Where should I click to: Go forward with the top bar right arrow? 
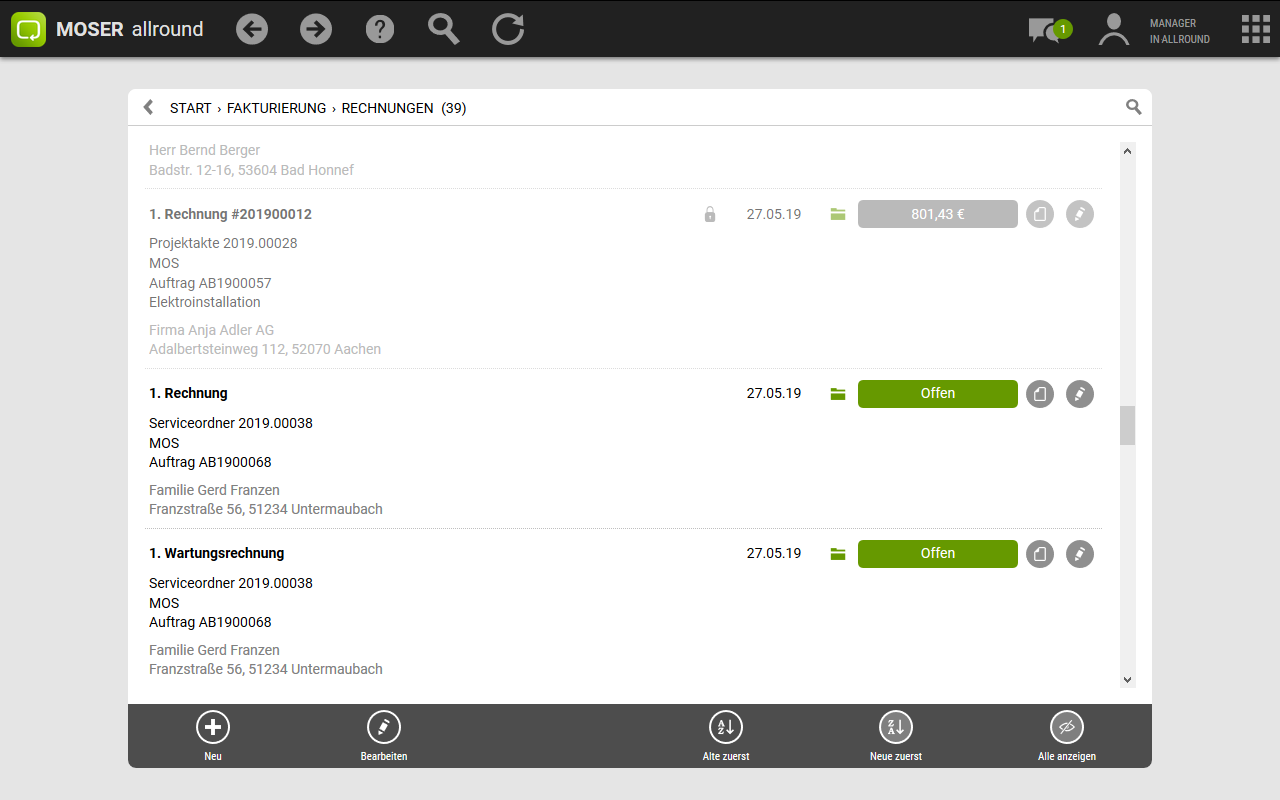coord(316,29)
